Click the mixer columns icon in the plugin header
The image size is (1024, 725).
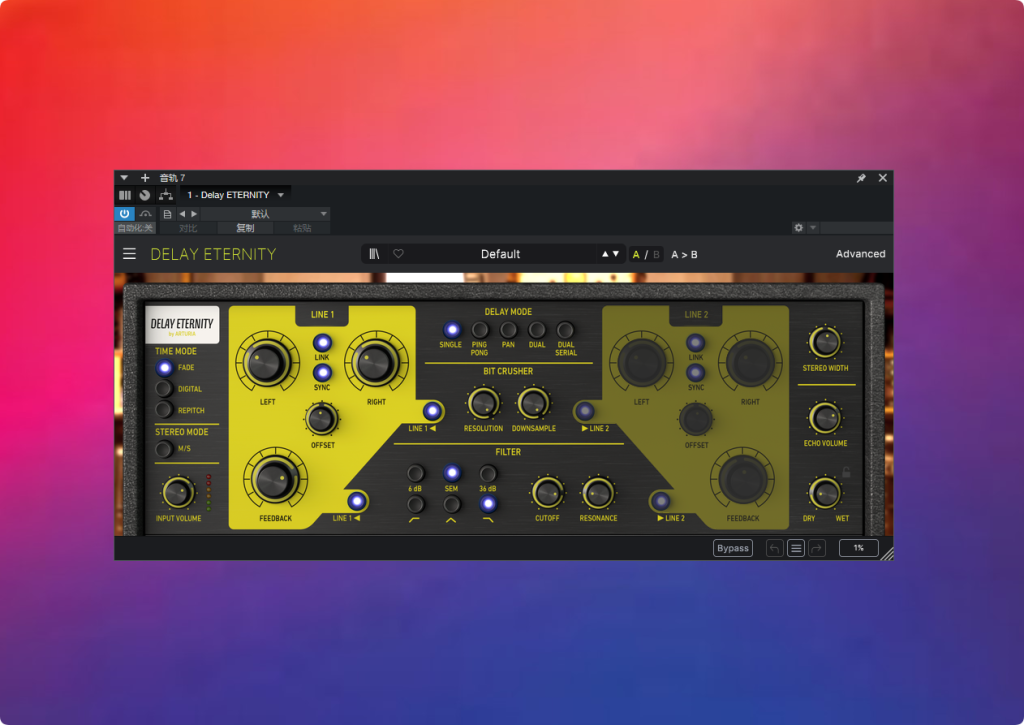[x=125, y=195]
